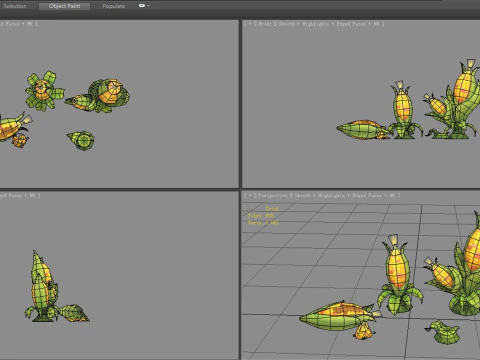Image resolution: width=480 pixels, height=360 pixels.
Task: Click the Front viewport name label
Action: click(x=266, y=24)
